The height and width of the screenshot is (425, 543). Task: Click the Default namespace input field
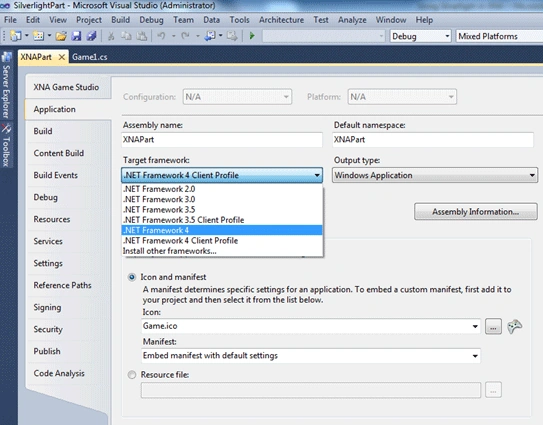pyautogui.click(x=433, y=140)
